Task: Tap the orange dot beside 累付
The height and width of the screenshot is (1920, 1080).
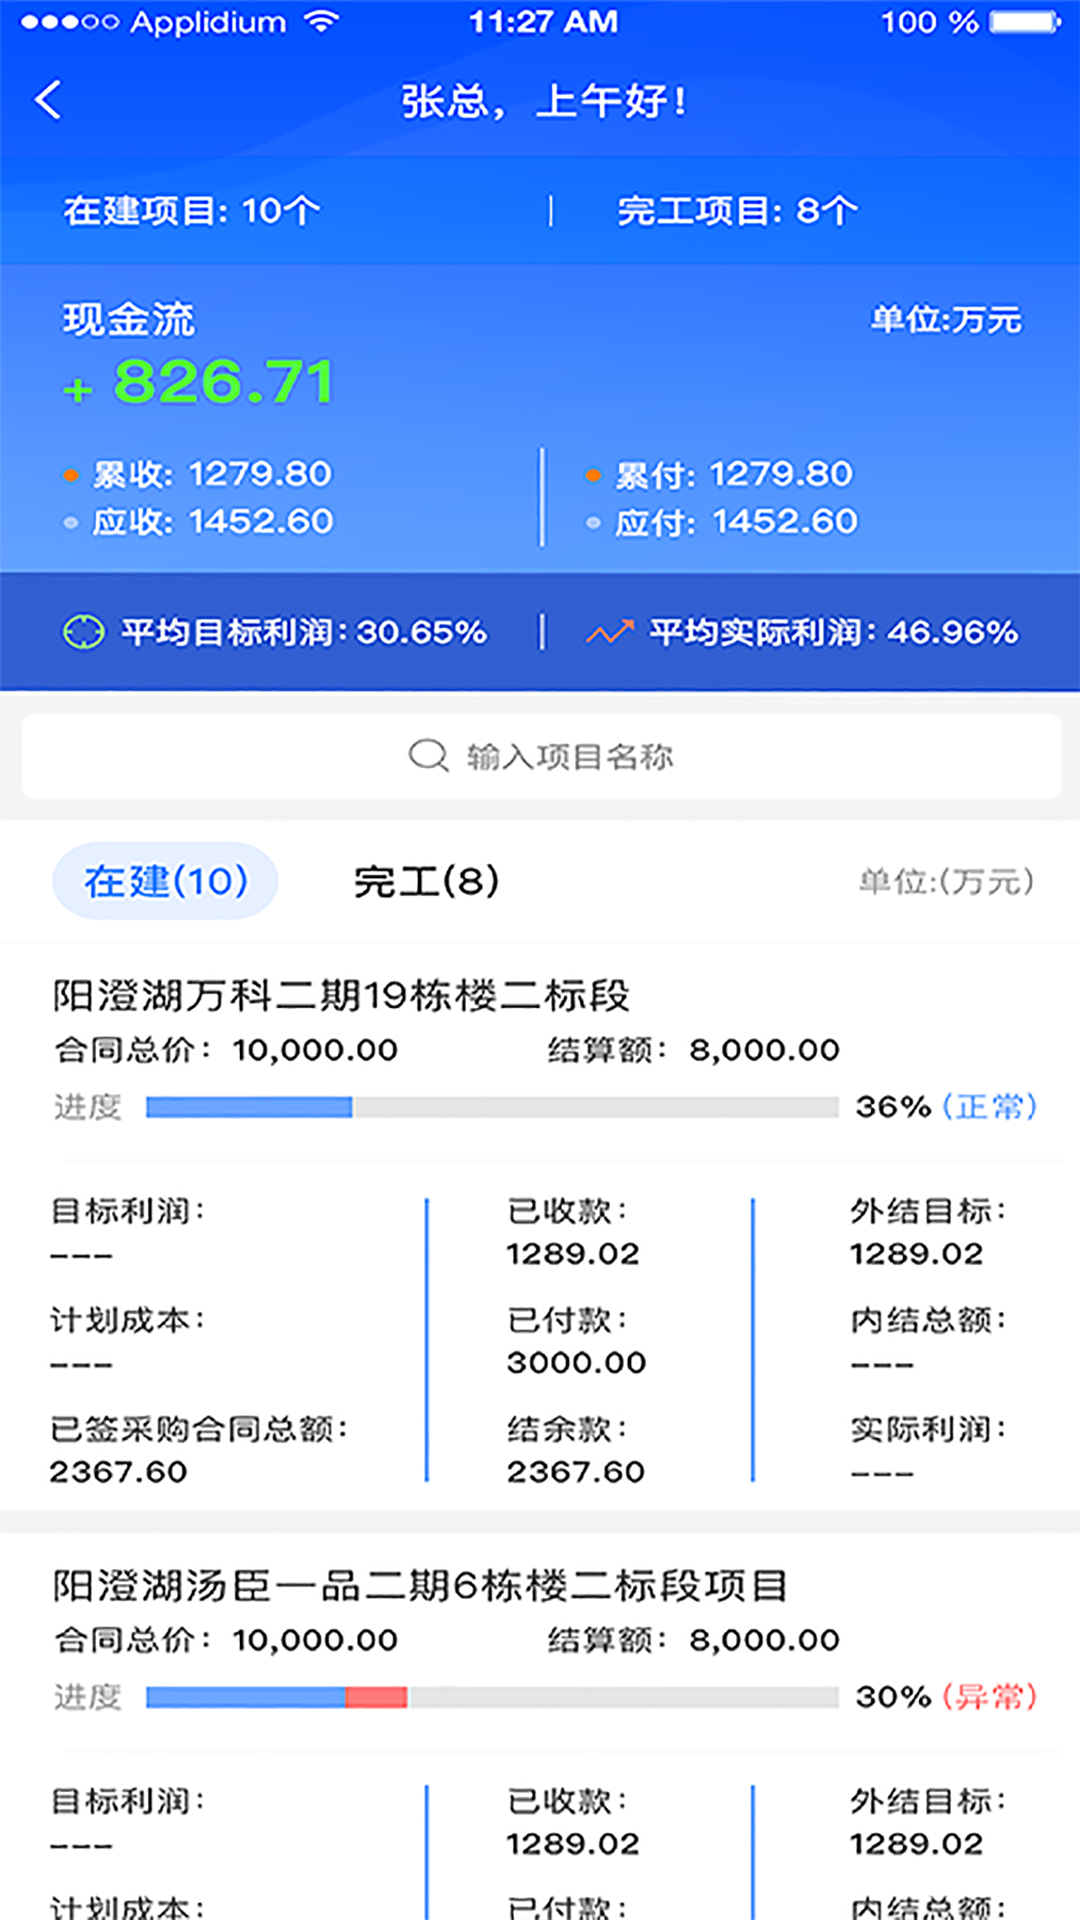Action: [x=593, y=475]
